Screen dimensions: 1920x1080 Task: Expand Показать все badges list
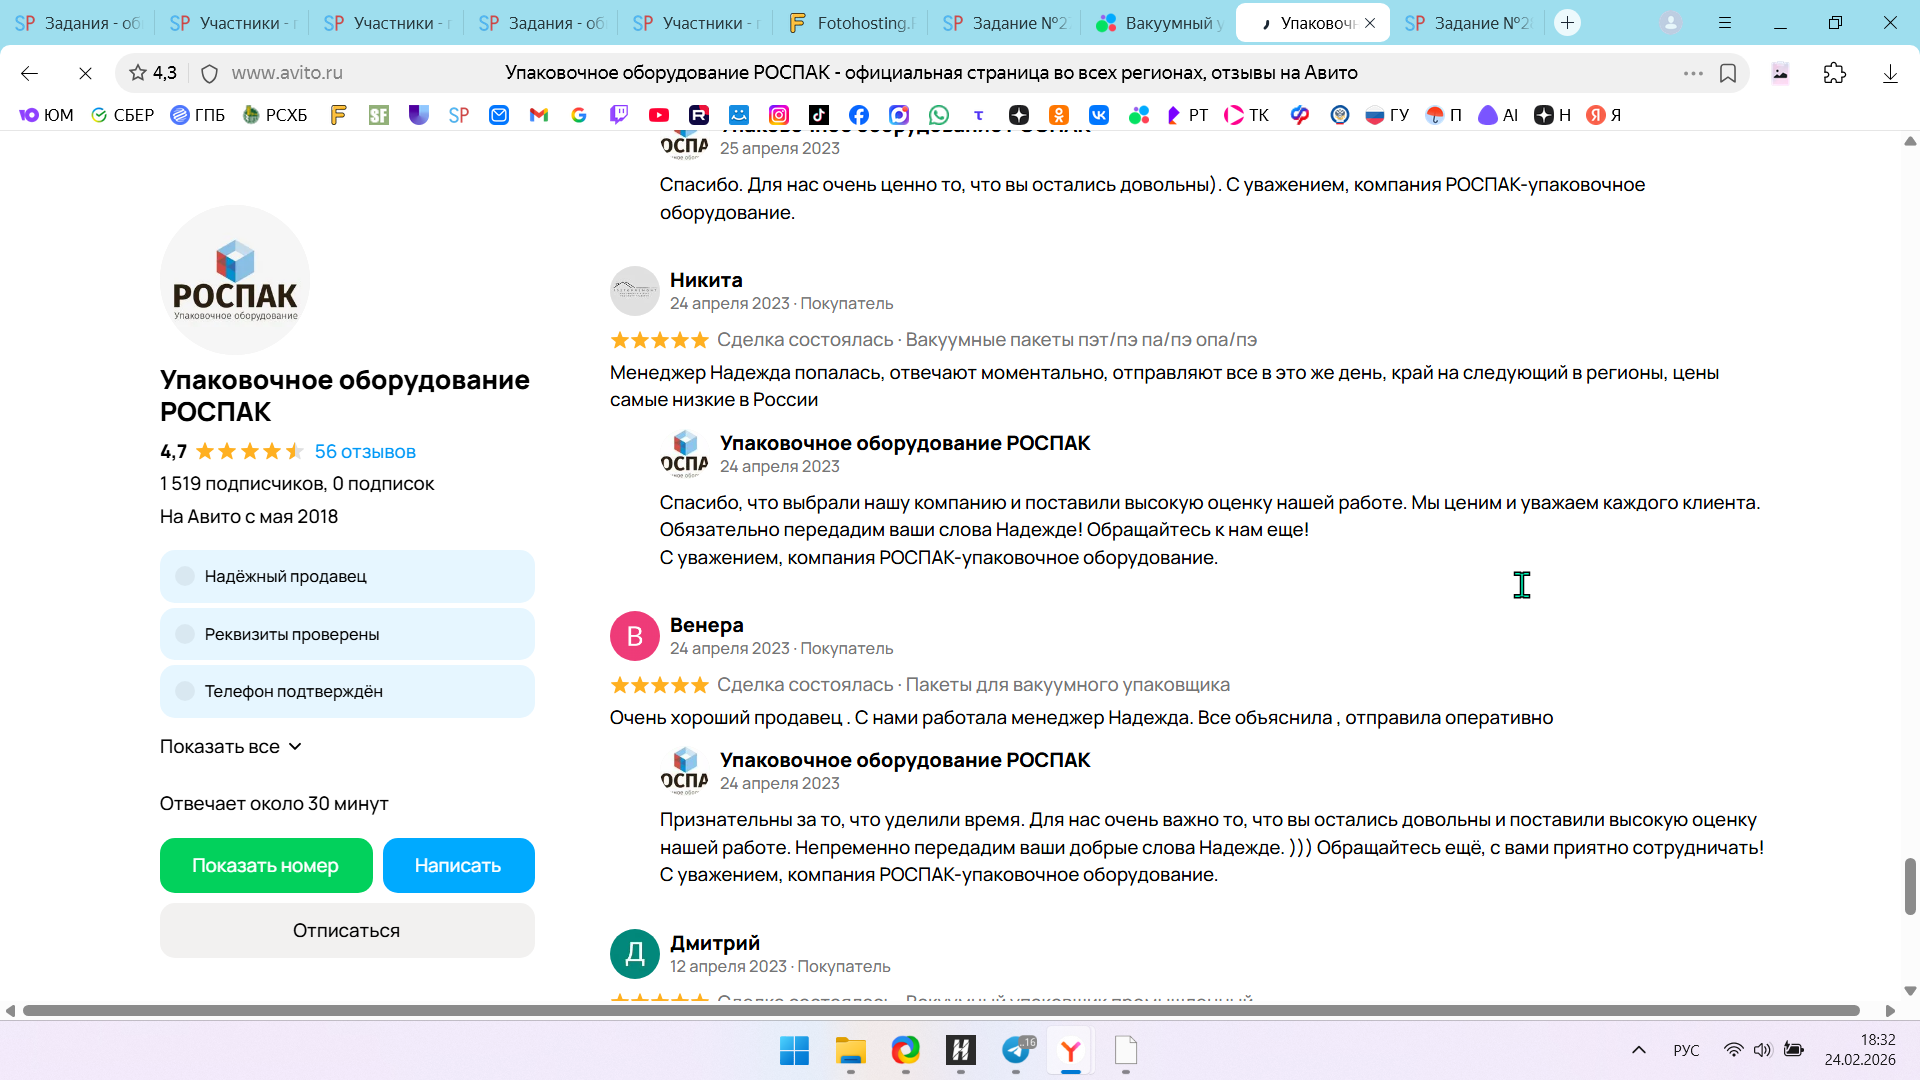231,747
